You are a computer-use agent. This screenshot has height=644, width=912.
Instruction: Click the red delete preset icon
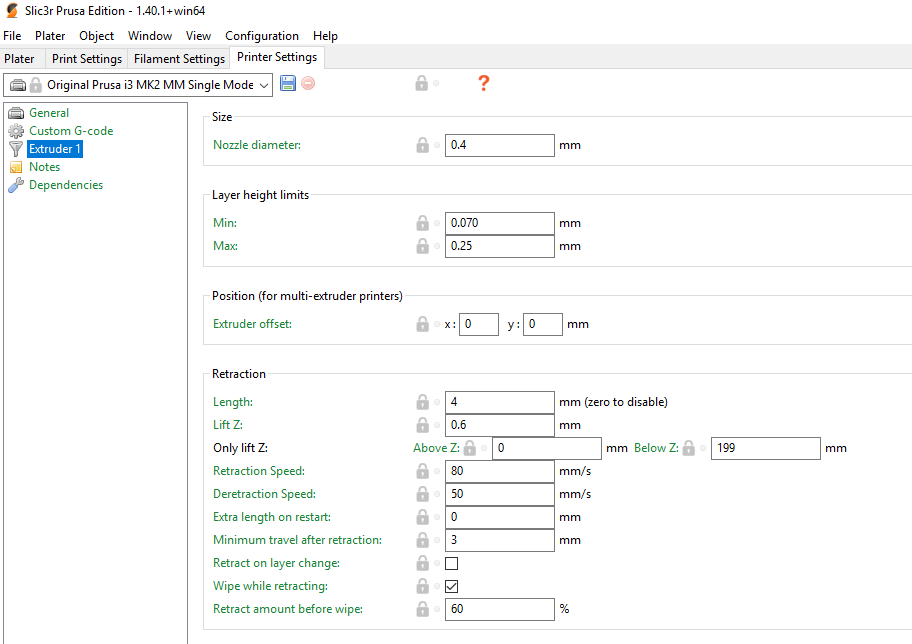(x=308, y=84)
